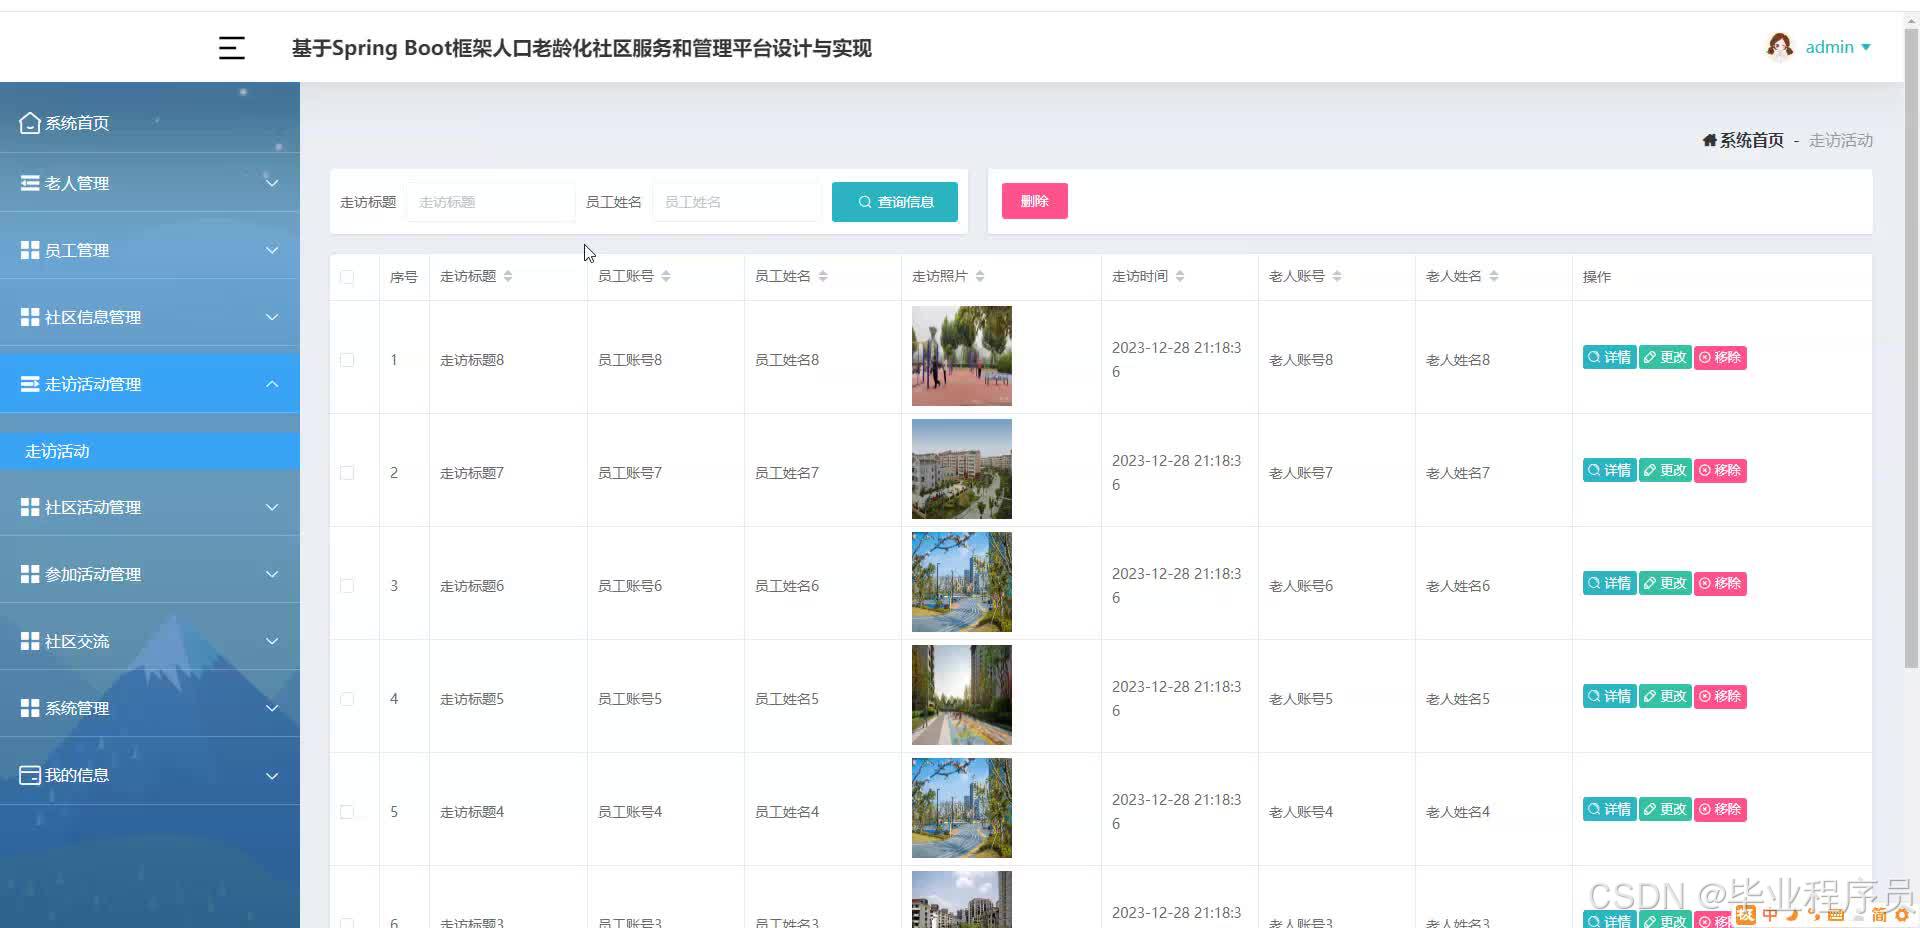Click the 系统首页 breadcrumb link
The height and width of the screenshot is (928, 1920).
point(1751,140)
